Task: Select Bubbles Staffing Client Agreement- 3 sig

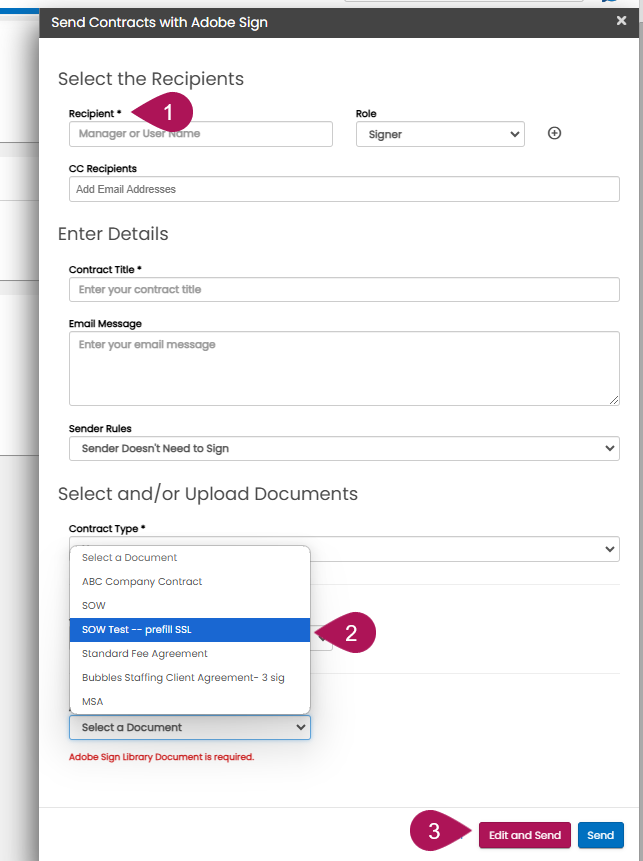Action: click(x=190, y=678)
